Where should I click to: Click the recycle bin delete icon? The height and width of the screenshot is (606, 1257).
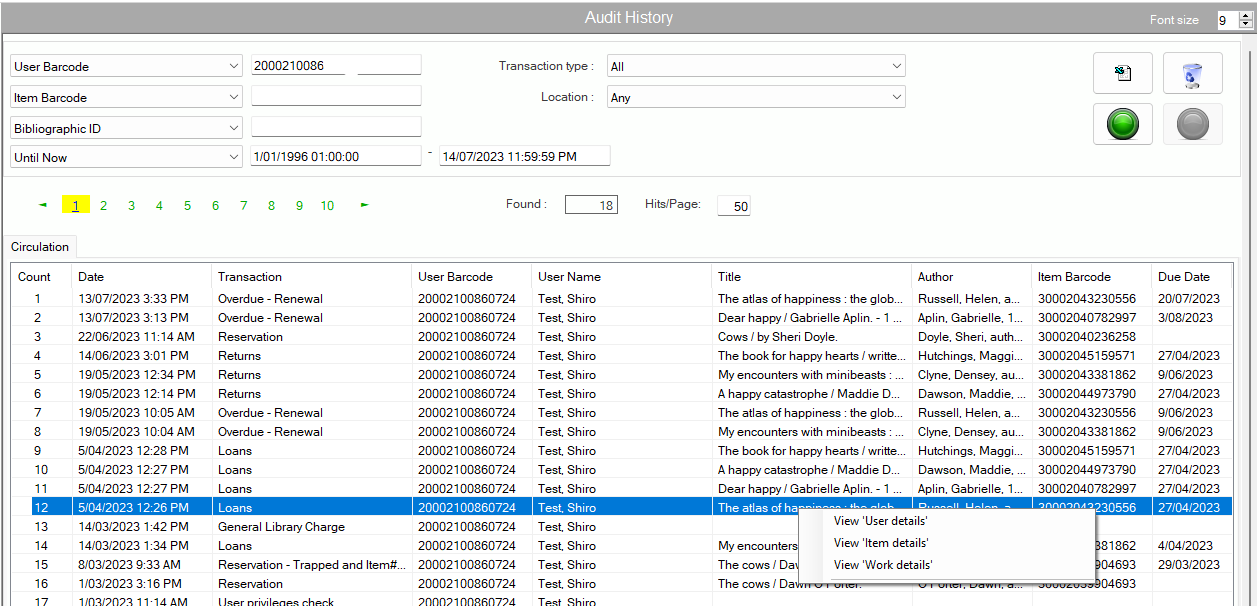point(1192,72)
